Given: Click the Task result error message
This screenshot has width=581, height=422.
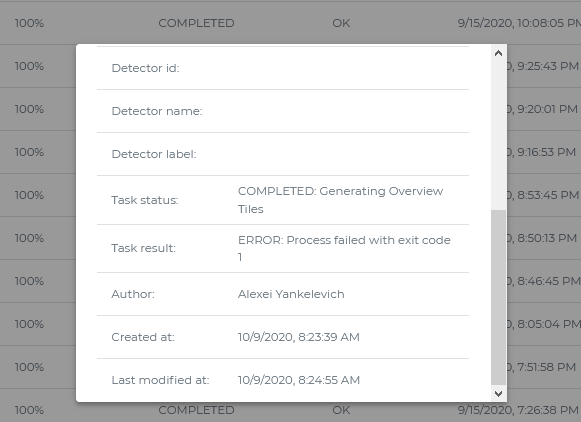Looking at the screenshot, I should (344, 248).
